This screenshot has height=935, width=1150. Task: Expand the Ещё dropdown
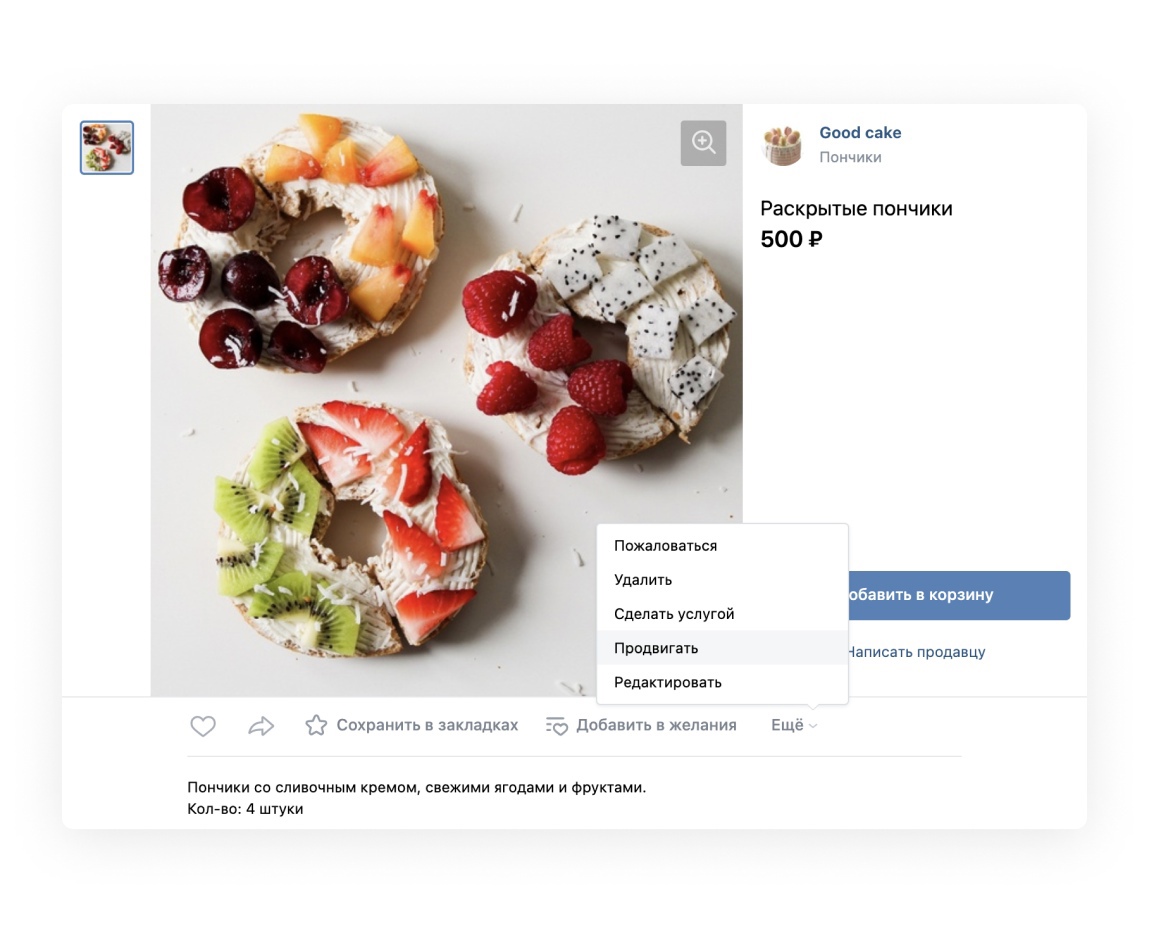794,725
